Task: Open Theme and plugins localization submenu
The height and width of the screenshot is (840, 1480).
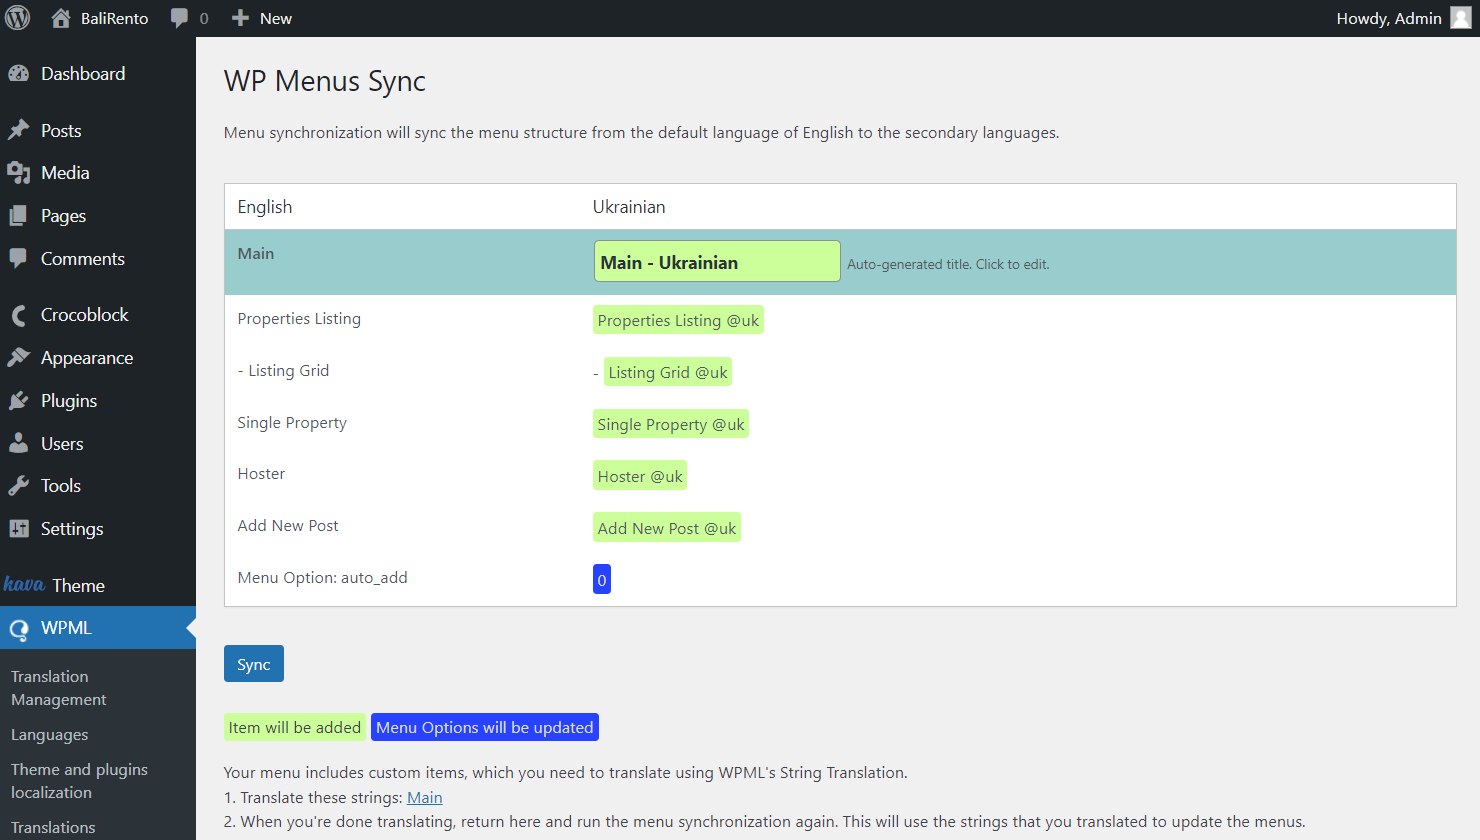Action: [x=79, y=781]
